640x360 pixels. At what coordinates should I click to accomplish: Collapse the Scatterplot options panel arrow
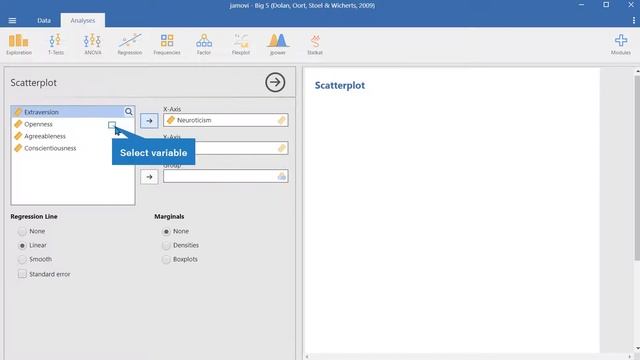coord(275,82)
